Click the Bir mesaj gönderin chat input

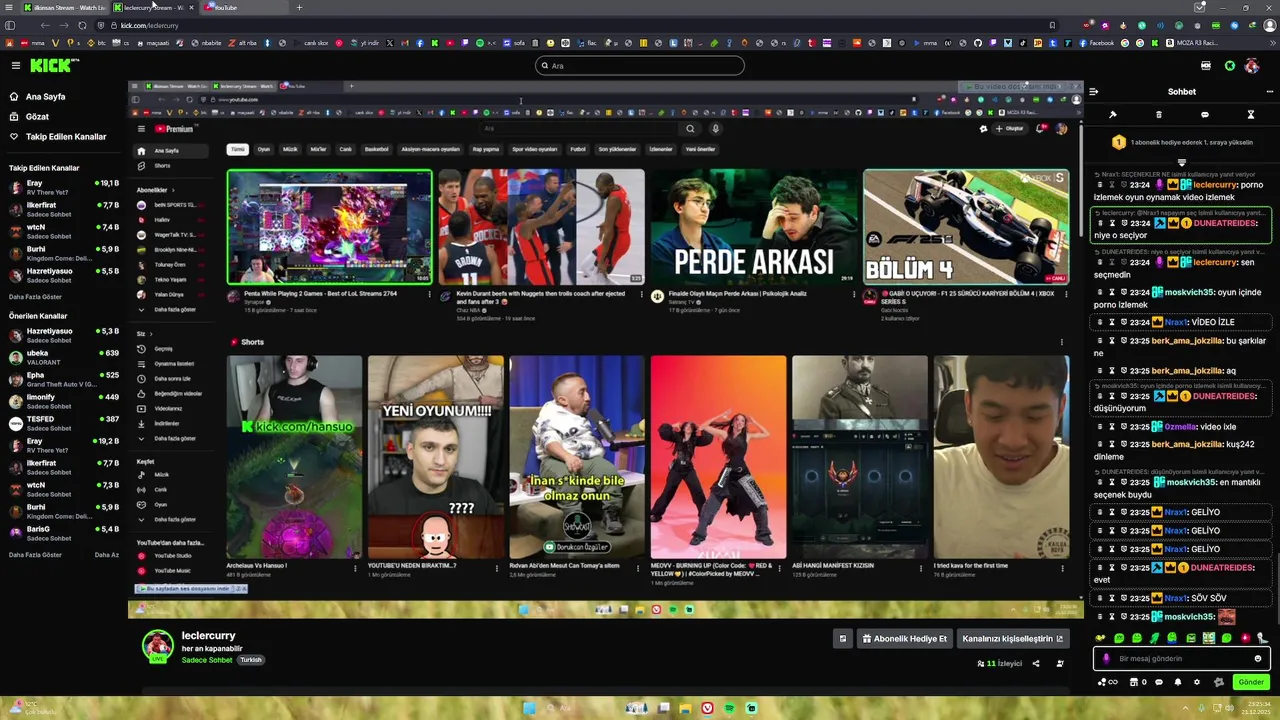coord(1182,659)
